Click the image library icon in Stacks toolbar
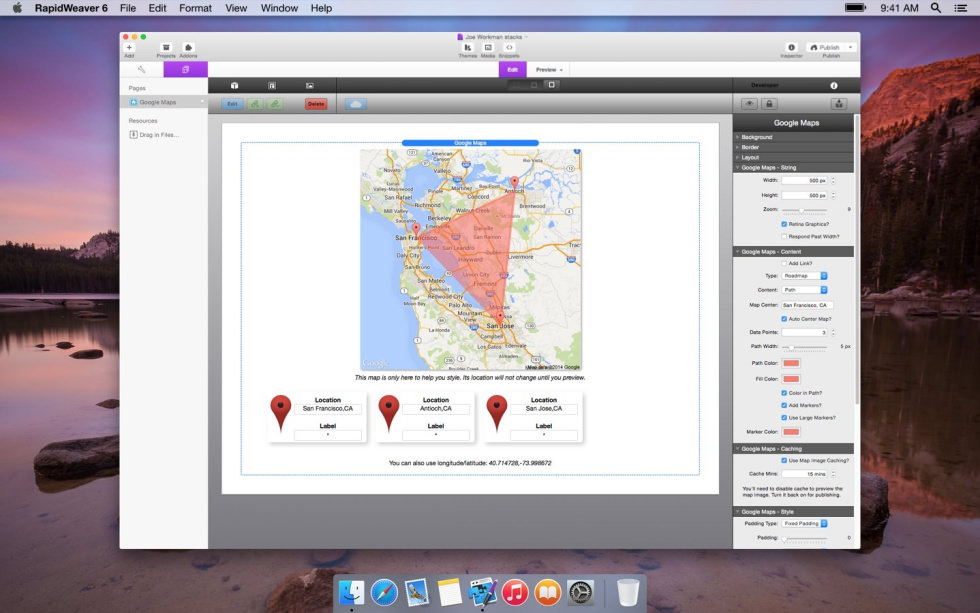 click(309, 85)
